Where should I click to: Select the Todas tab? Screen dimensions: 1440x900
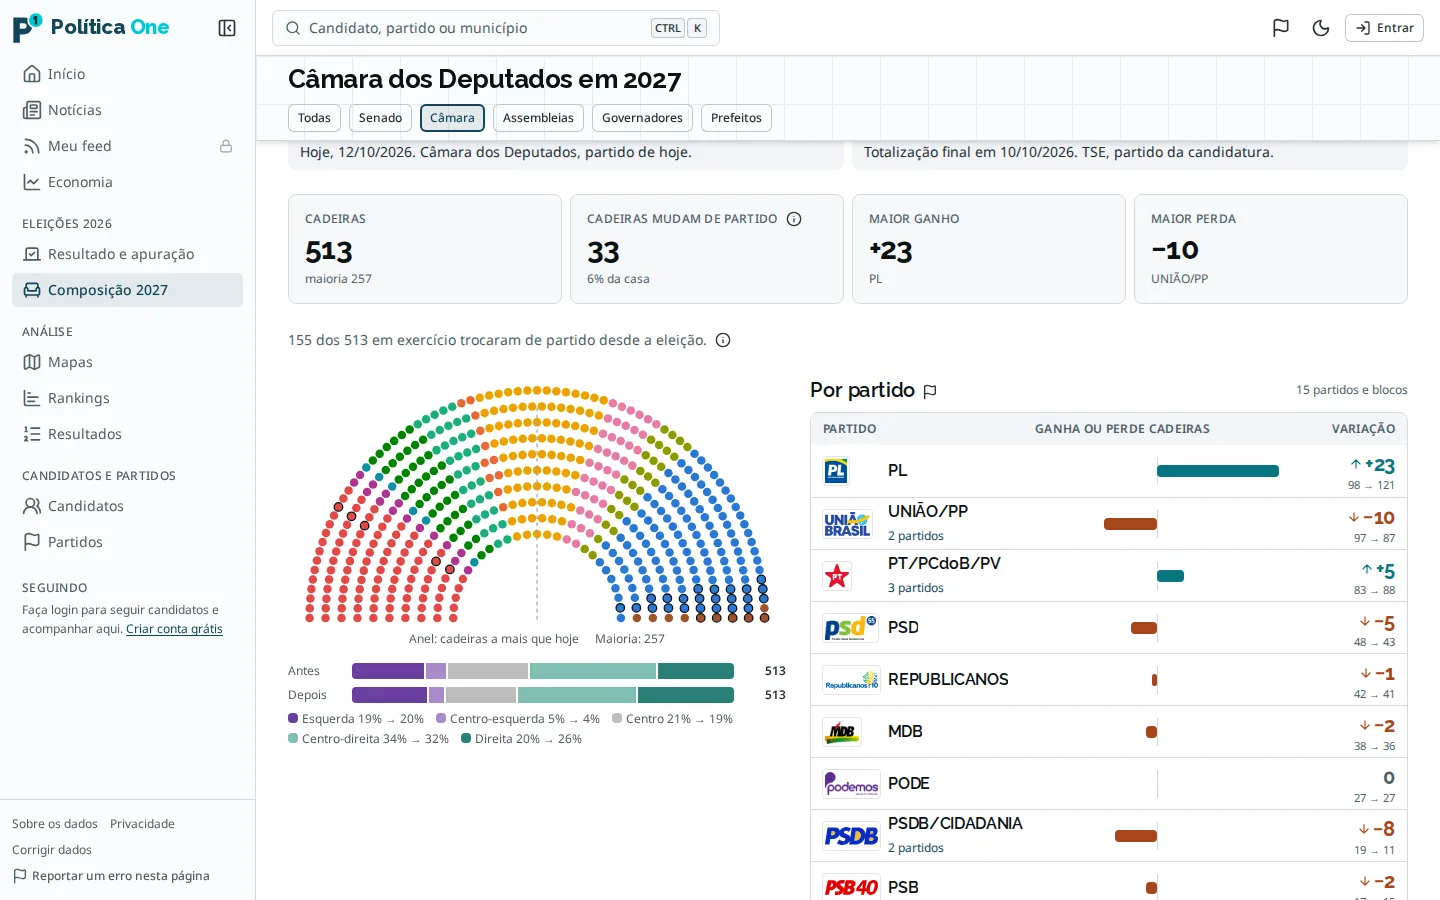pos(314,118)
